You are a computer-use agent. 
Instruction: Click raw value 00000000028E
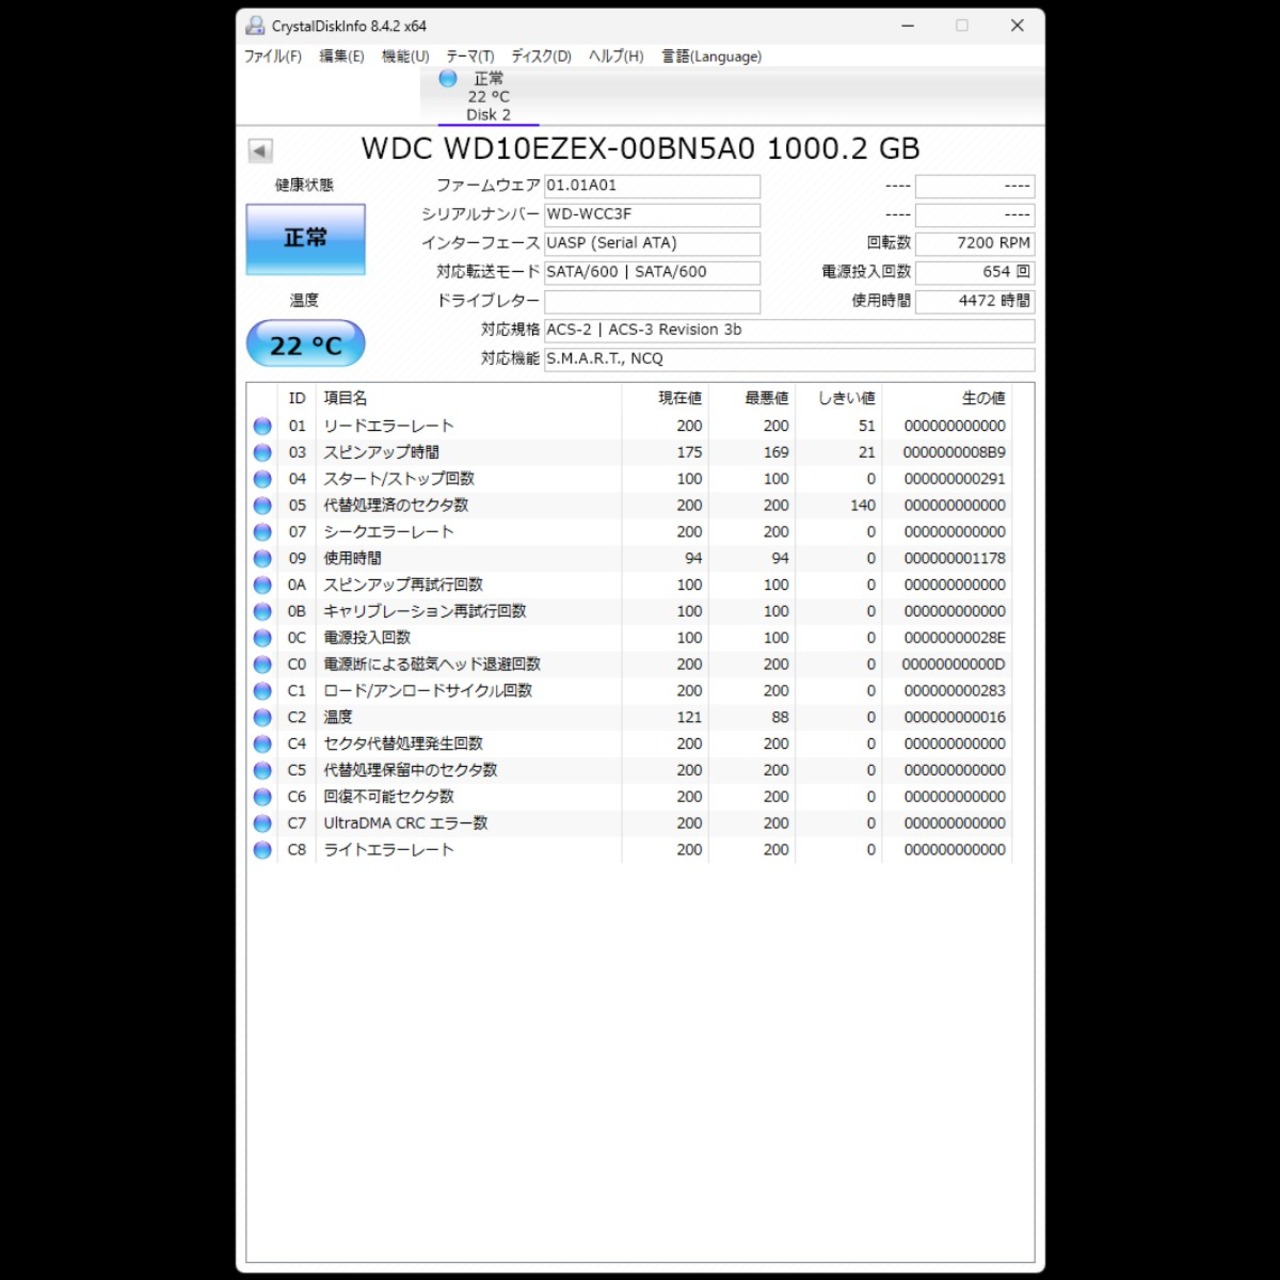tap(954, 638)
